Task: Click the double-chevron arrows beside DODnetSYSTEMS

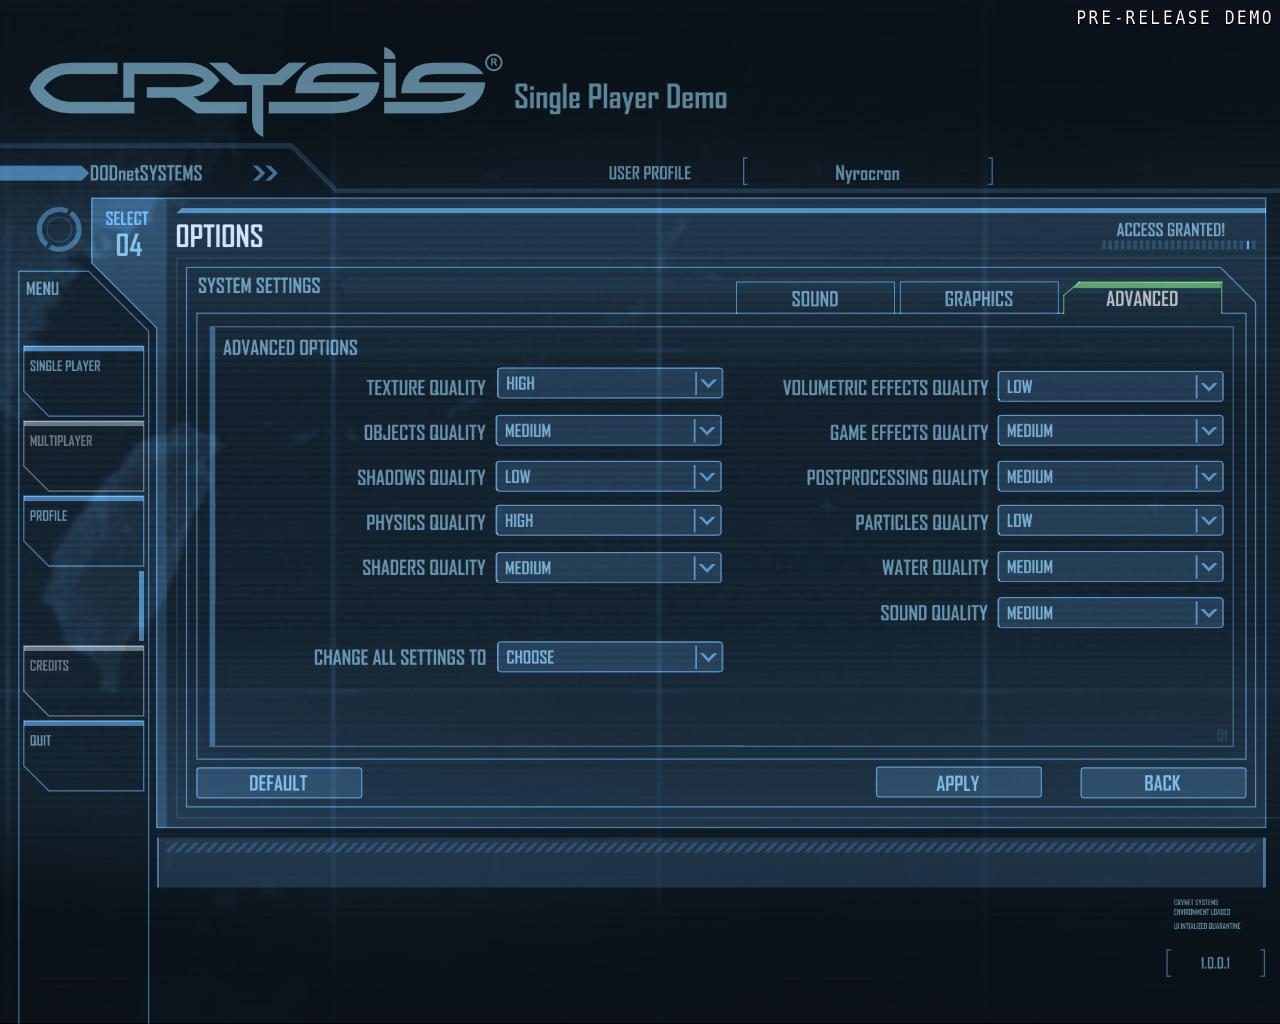Action: coord(265,174)
